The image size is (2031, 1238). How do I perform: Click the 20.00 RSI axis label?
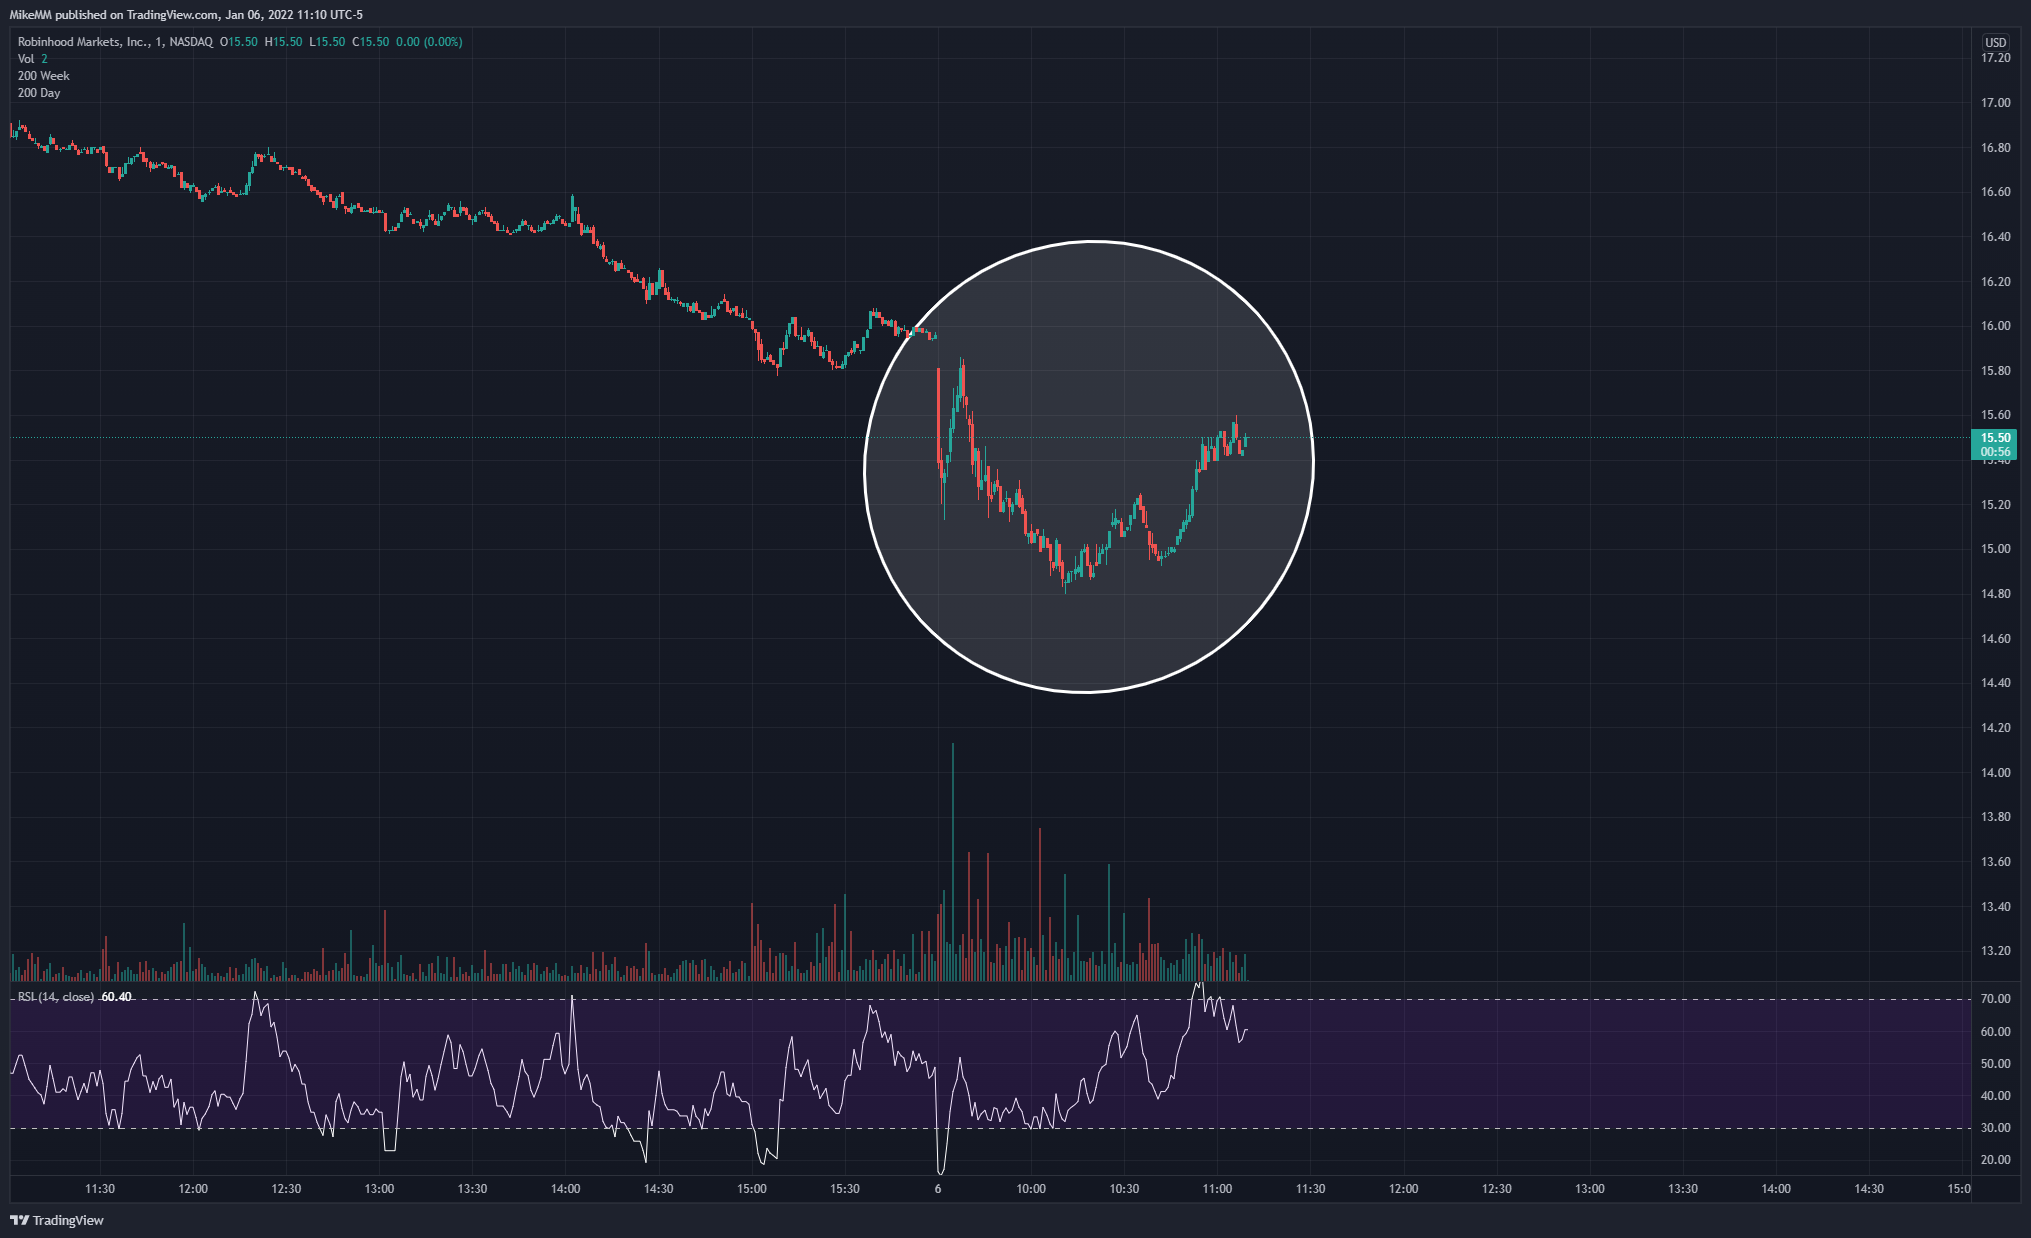1995,1160
